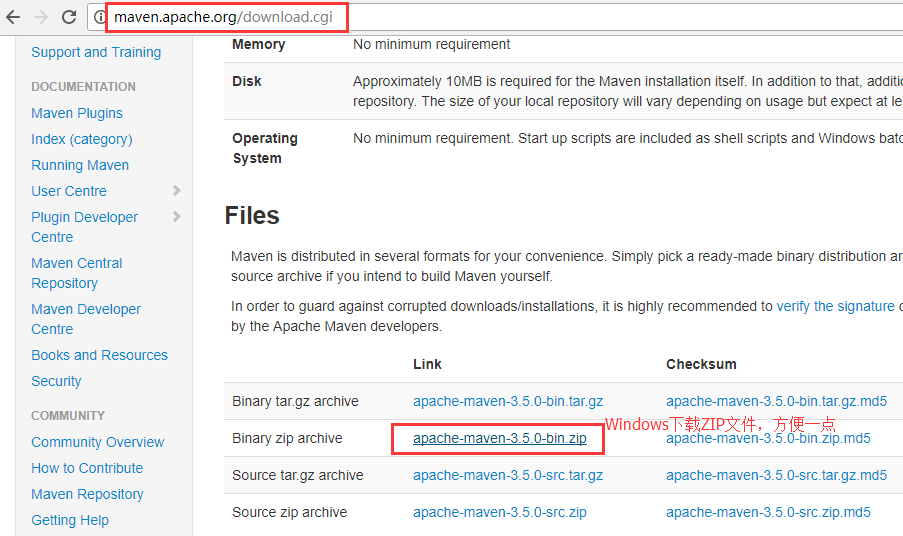The width and height of the screenshot is (903, 536).
Task: Select the Files section heading
Action: coord(252,216)
